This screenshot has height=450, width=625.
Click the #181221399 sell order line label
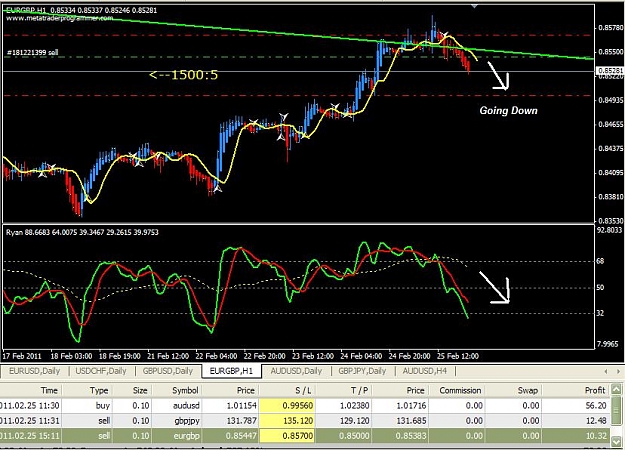[x=33, y=52]
